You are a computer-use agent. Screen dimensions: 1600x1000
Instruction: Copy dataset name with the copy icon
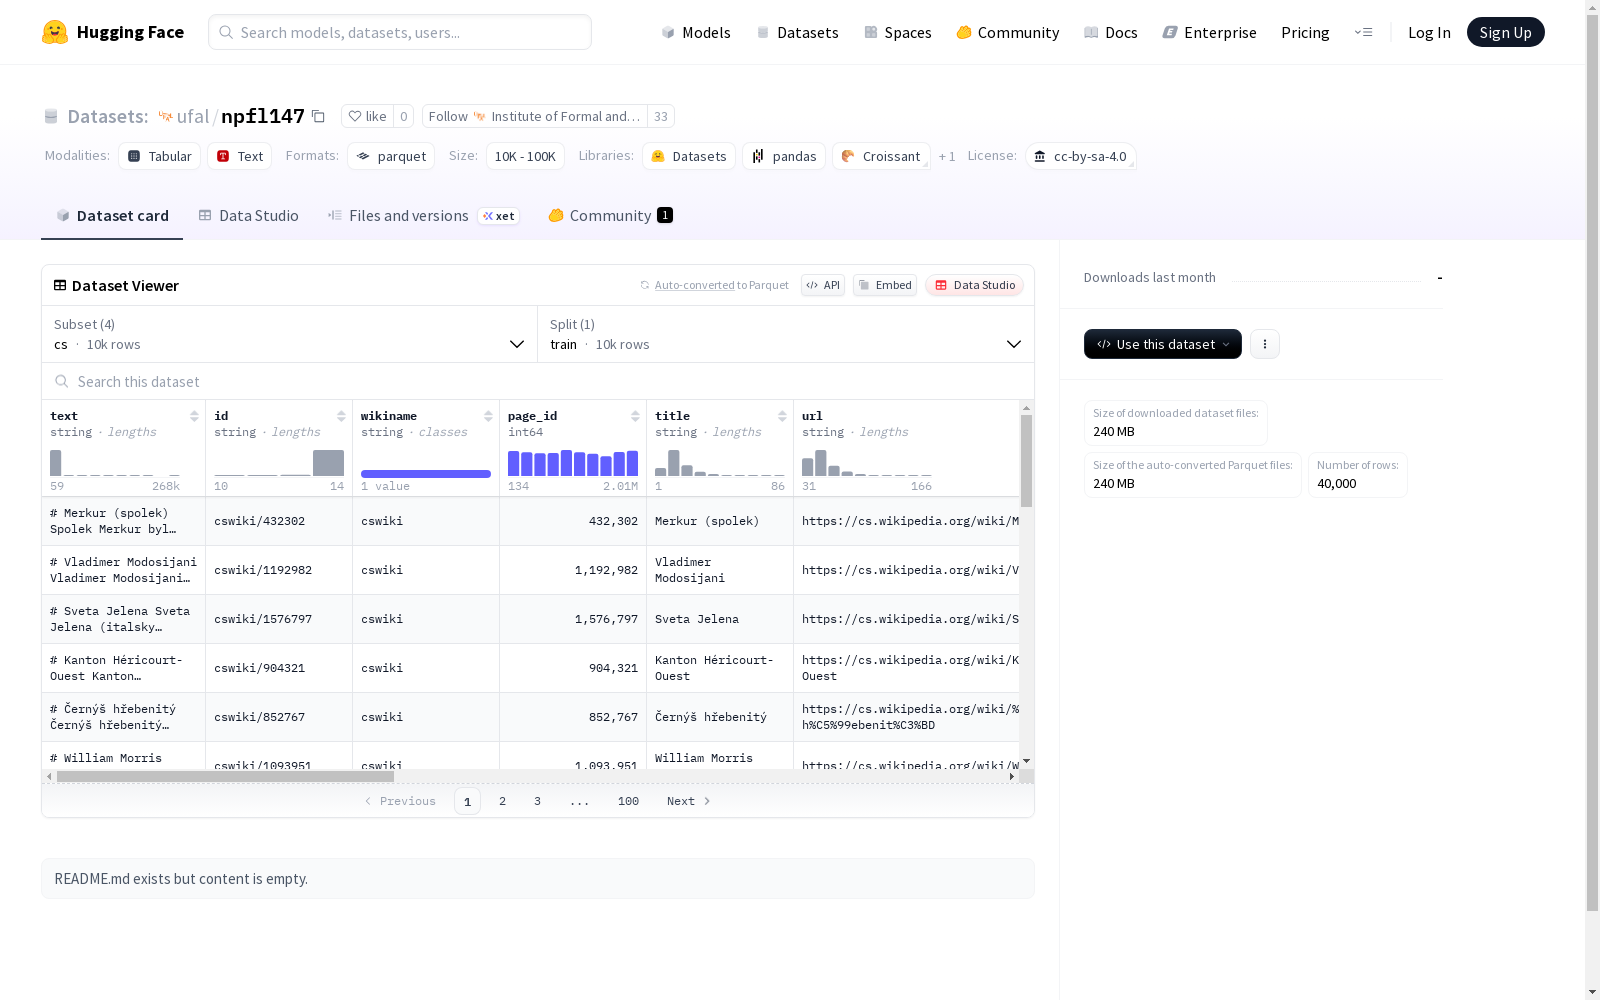coord(318,116)
